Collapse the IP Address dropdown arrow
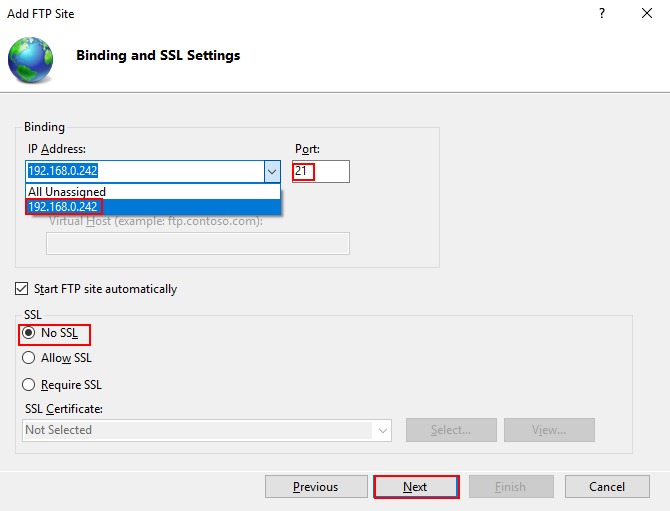 [272, 171]
